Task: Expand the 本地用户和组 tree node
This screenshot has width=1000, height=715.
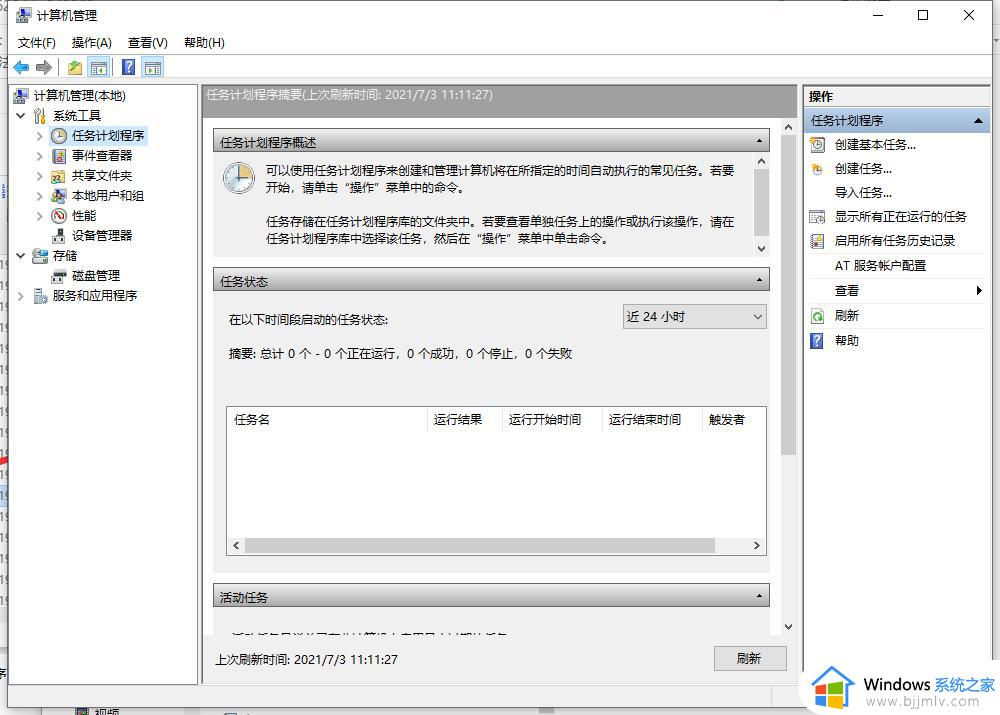Action: (40, 196)
